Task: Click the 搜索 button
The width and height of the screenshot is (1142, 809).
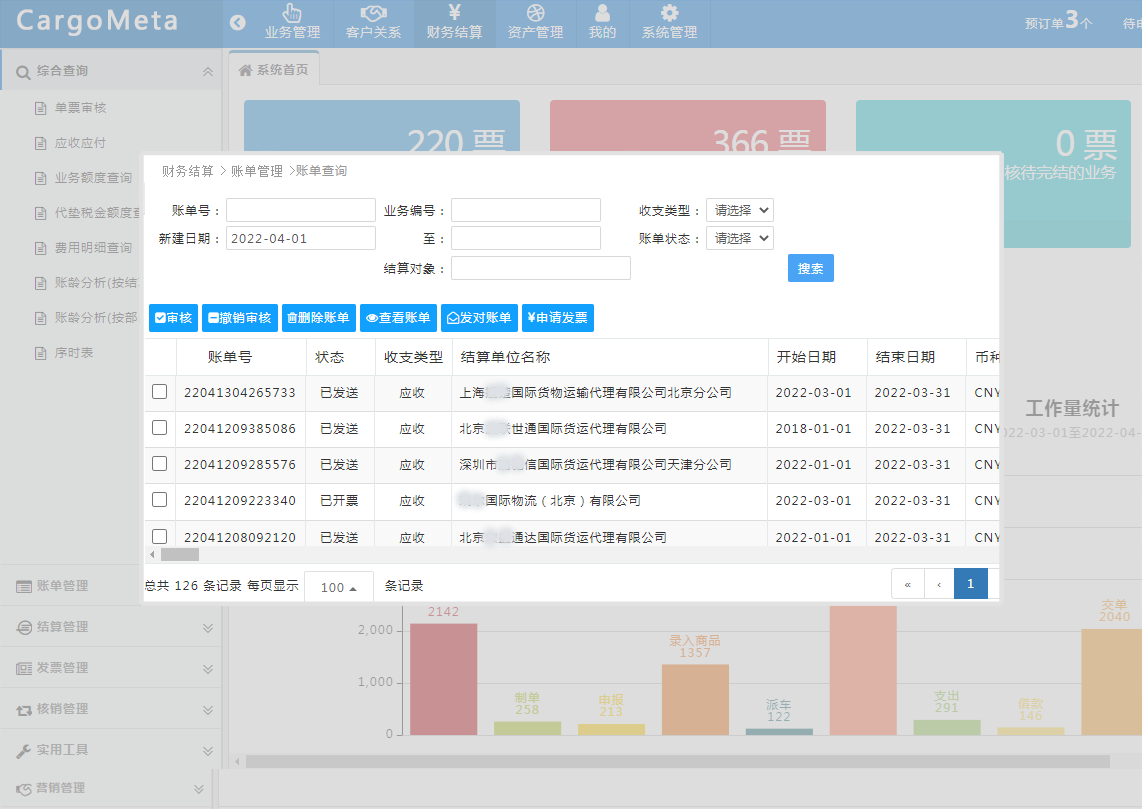Action: (811, 268)
